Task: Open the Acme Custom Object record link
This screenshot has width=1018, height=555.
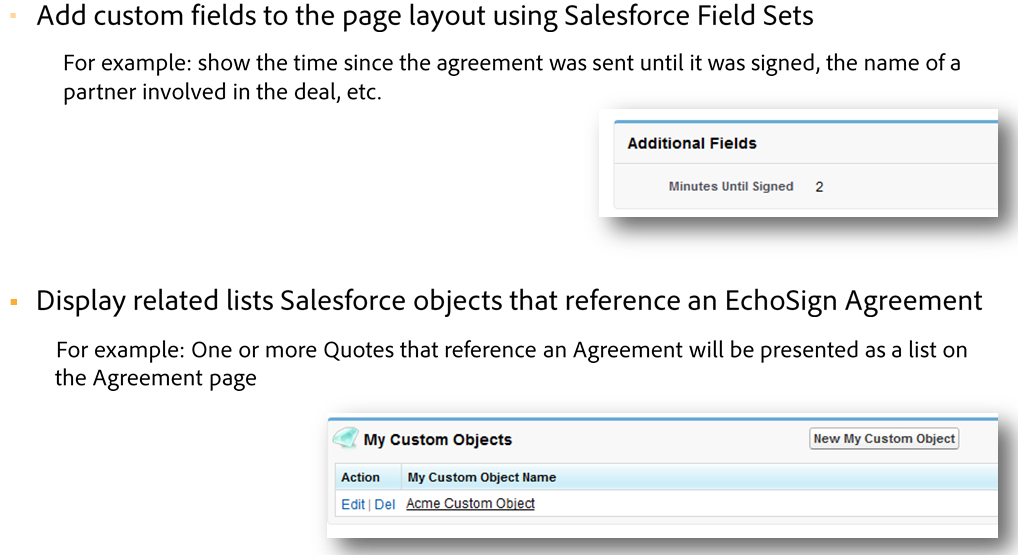Action: [x=470, y=504]
